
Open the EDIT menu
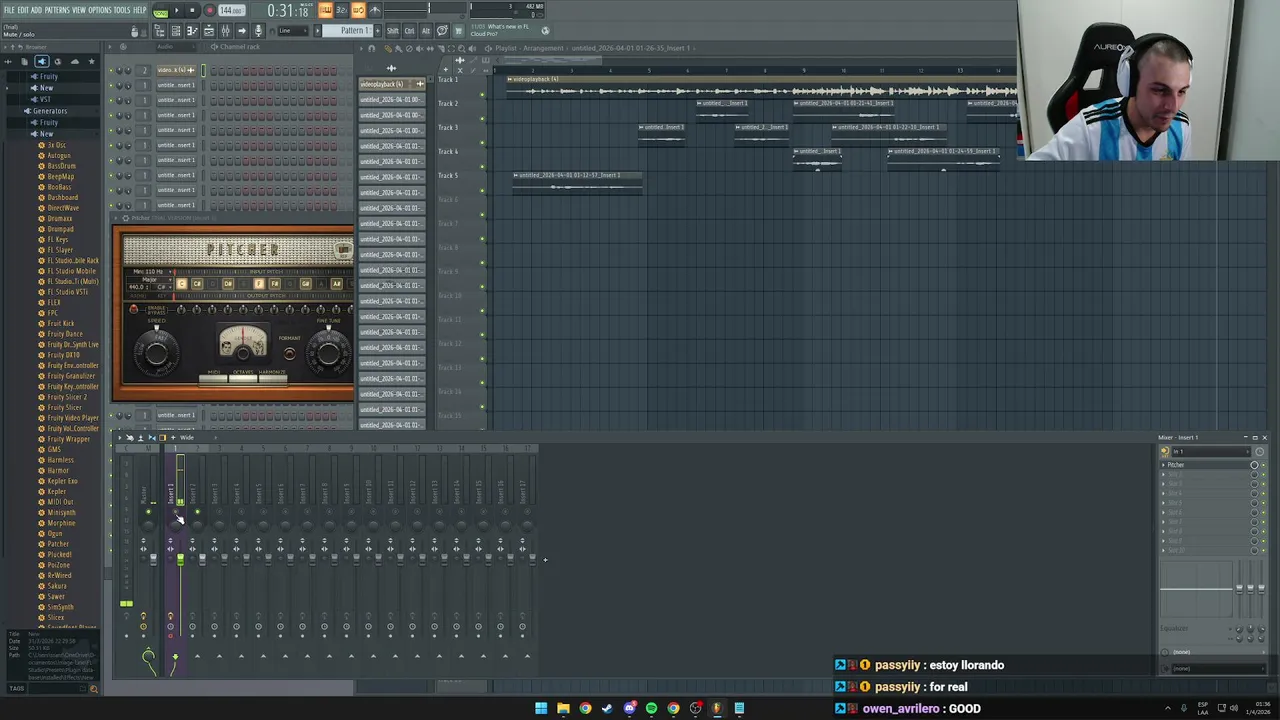[x=22, y=10]
